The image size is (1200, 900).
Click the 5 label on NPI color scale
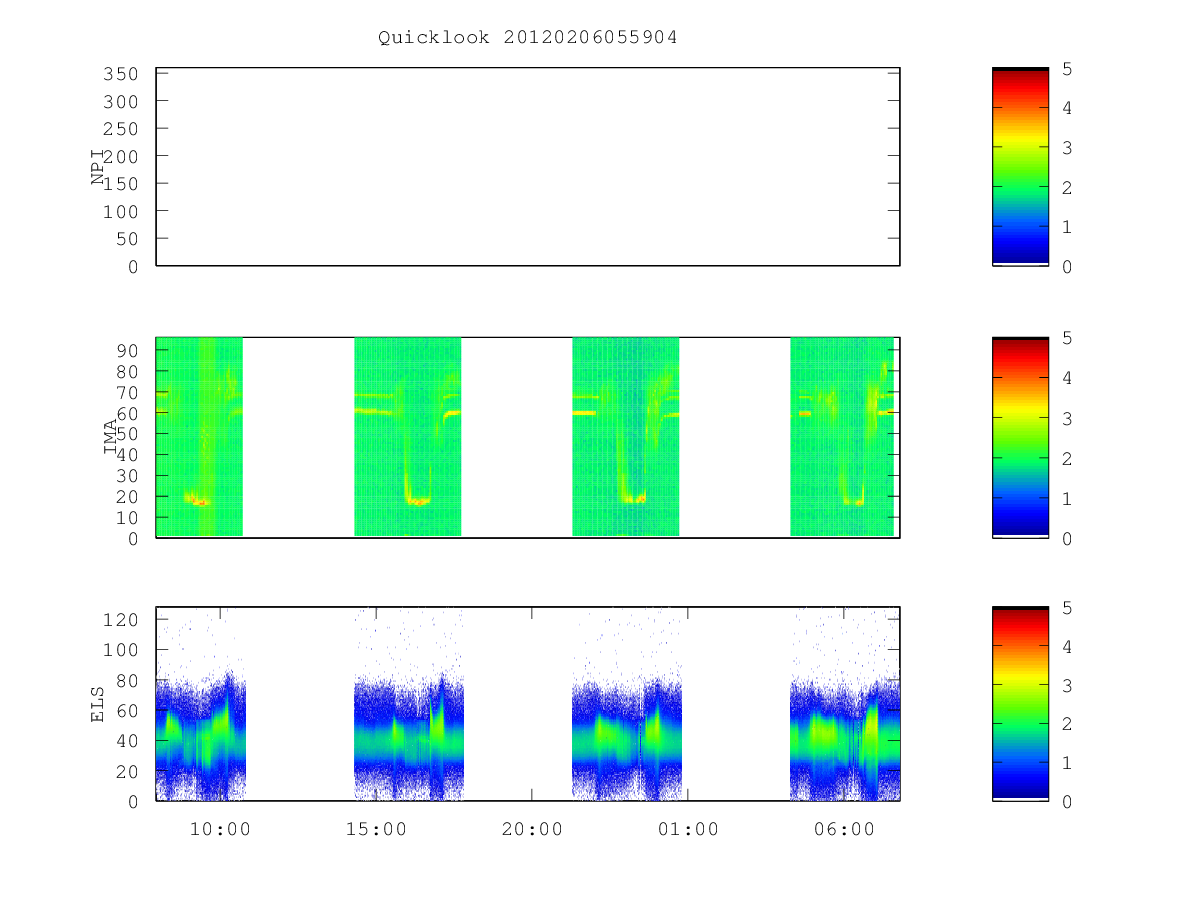pyautogui.click(x=1067, y=68)
